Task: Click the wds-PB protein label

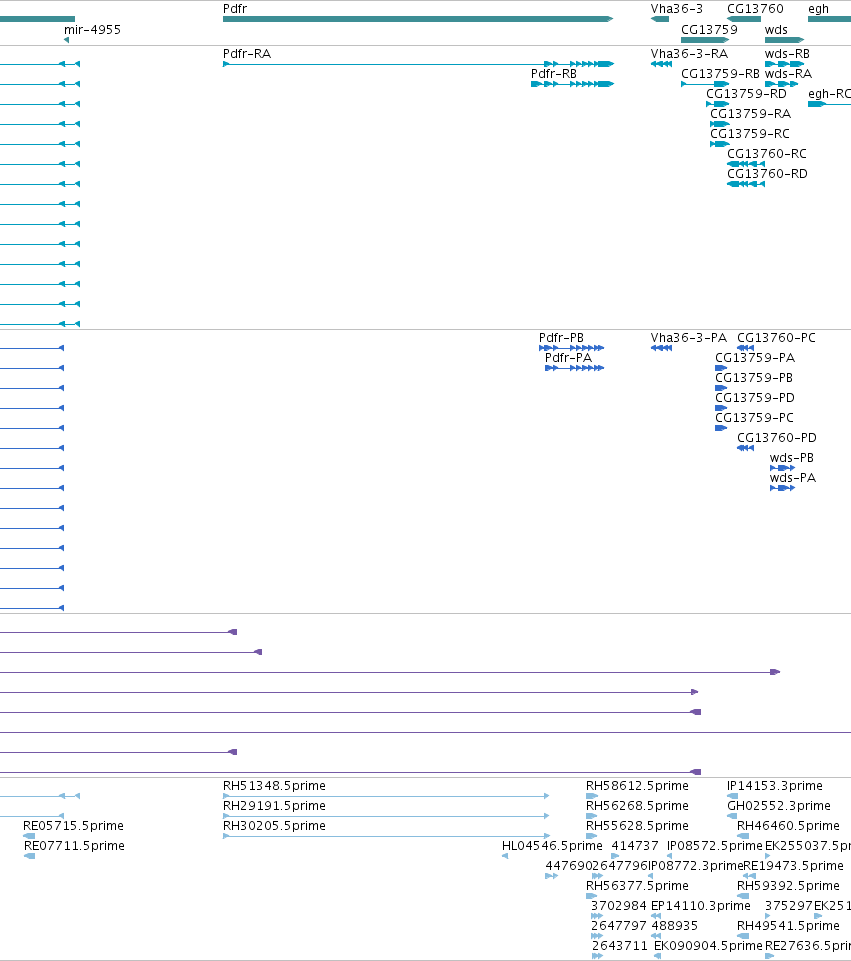Action: coord(792,458)
